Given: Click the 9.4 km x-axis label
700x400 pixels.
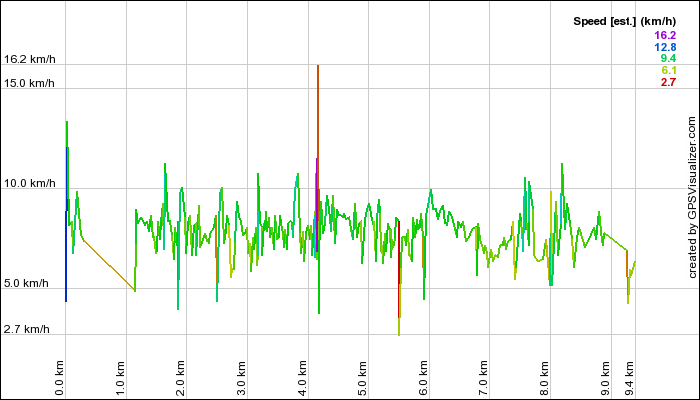Looking at the screenshot, I should click(629, 379).
